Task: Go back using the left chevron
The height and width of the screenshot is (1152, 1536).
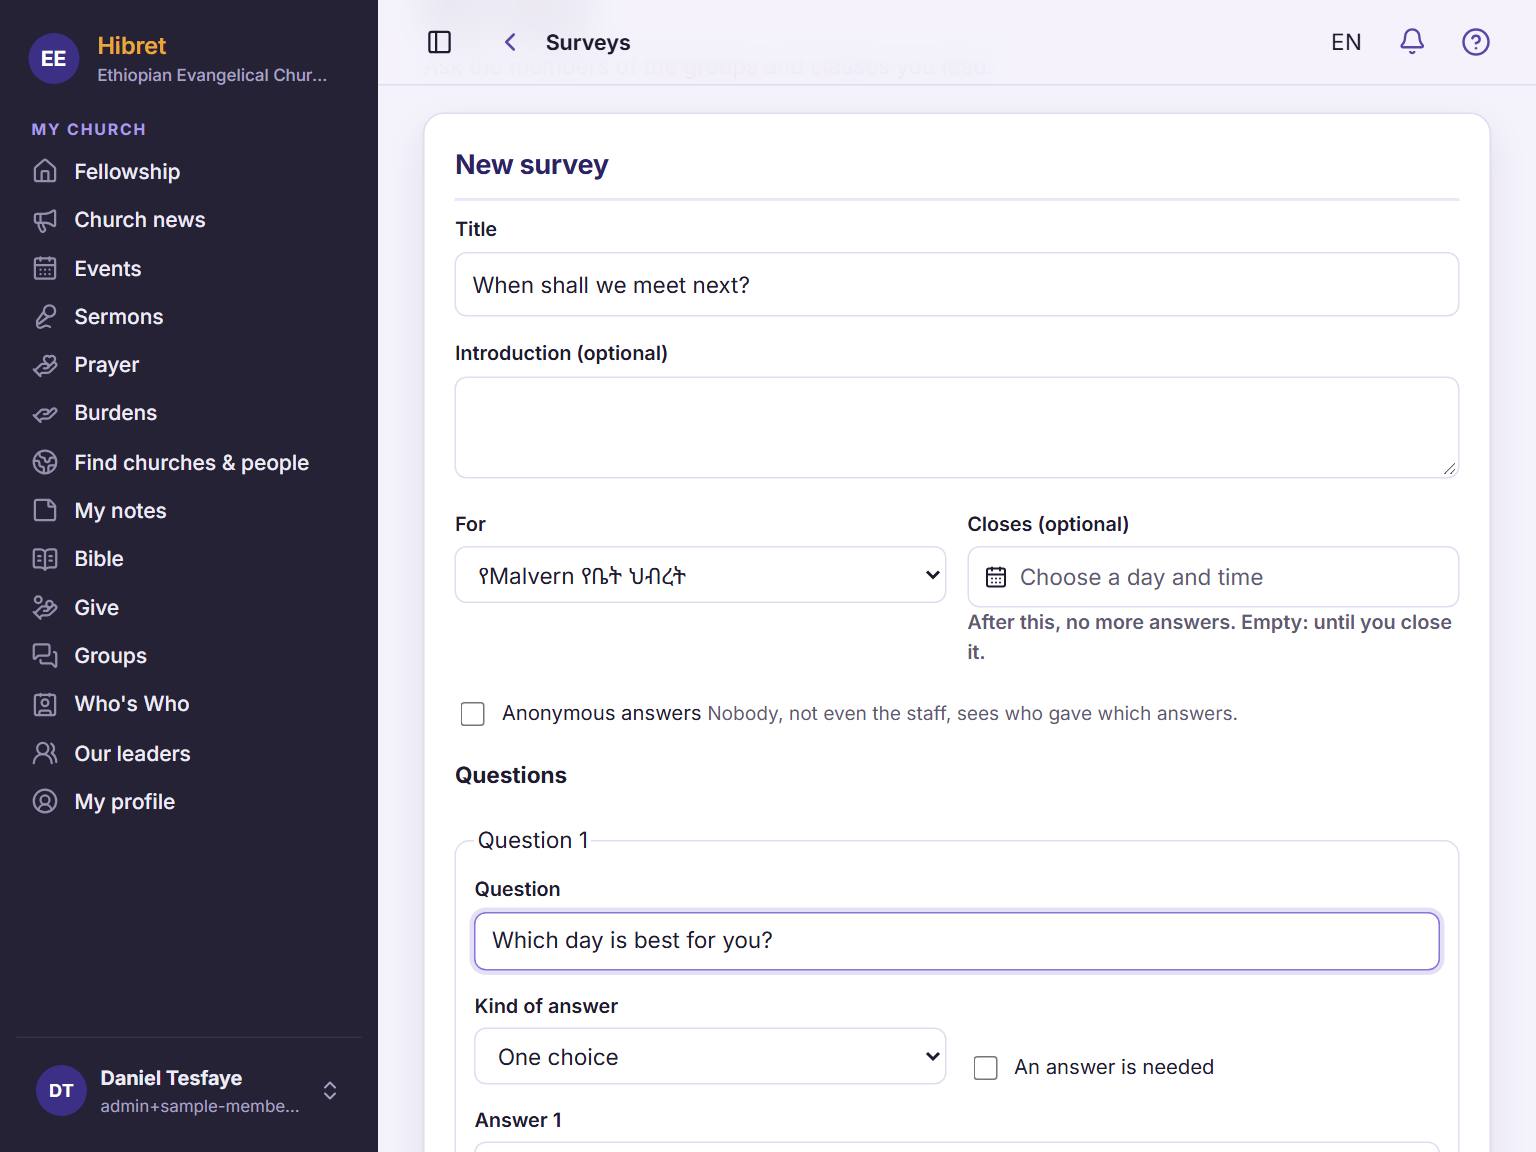Action: pyautogui.click(x=510, y=42)
